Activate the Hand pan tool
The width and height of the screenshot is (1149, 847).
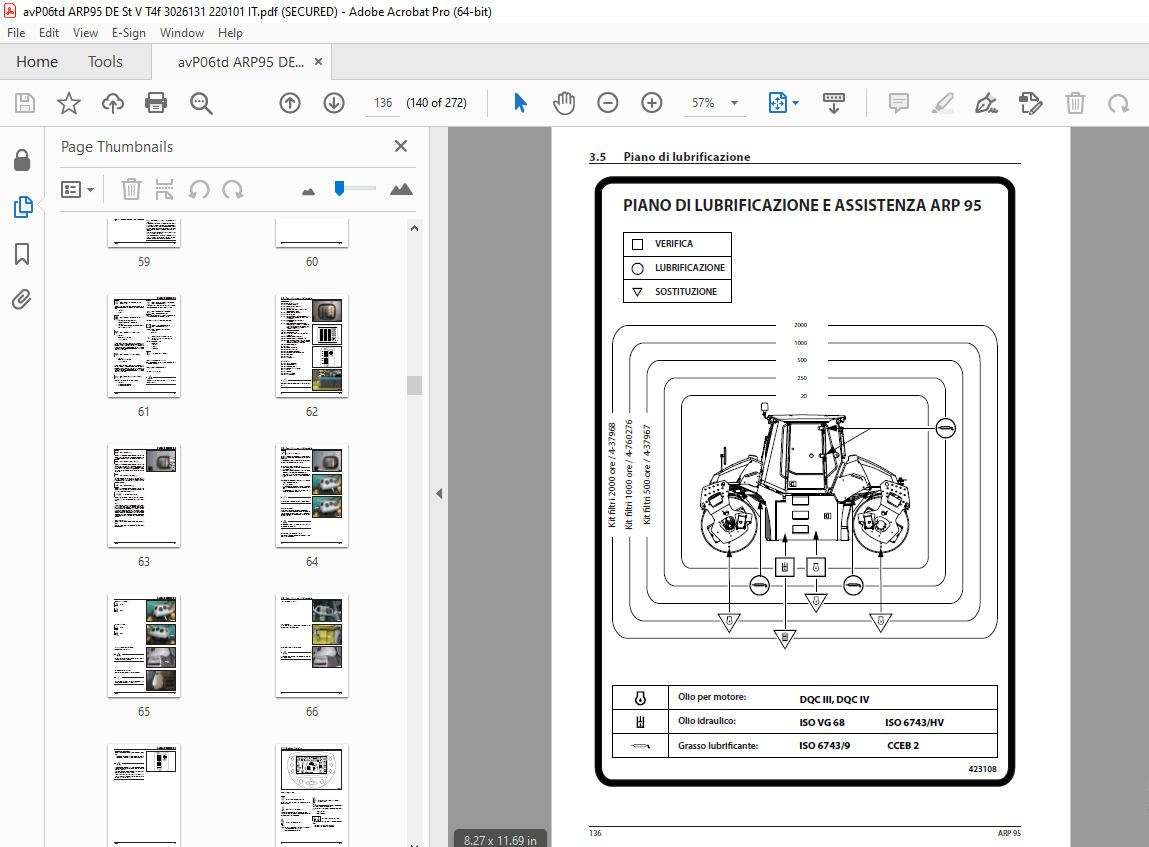coord(564,103)
